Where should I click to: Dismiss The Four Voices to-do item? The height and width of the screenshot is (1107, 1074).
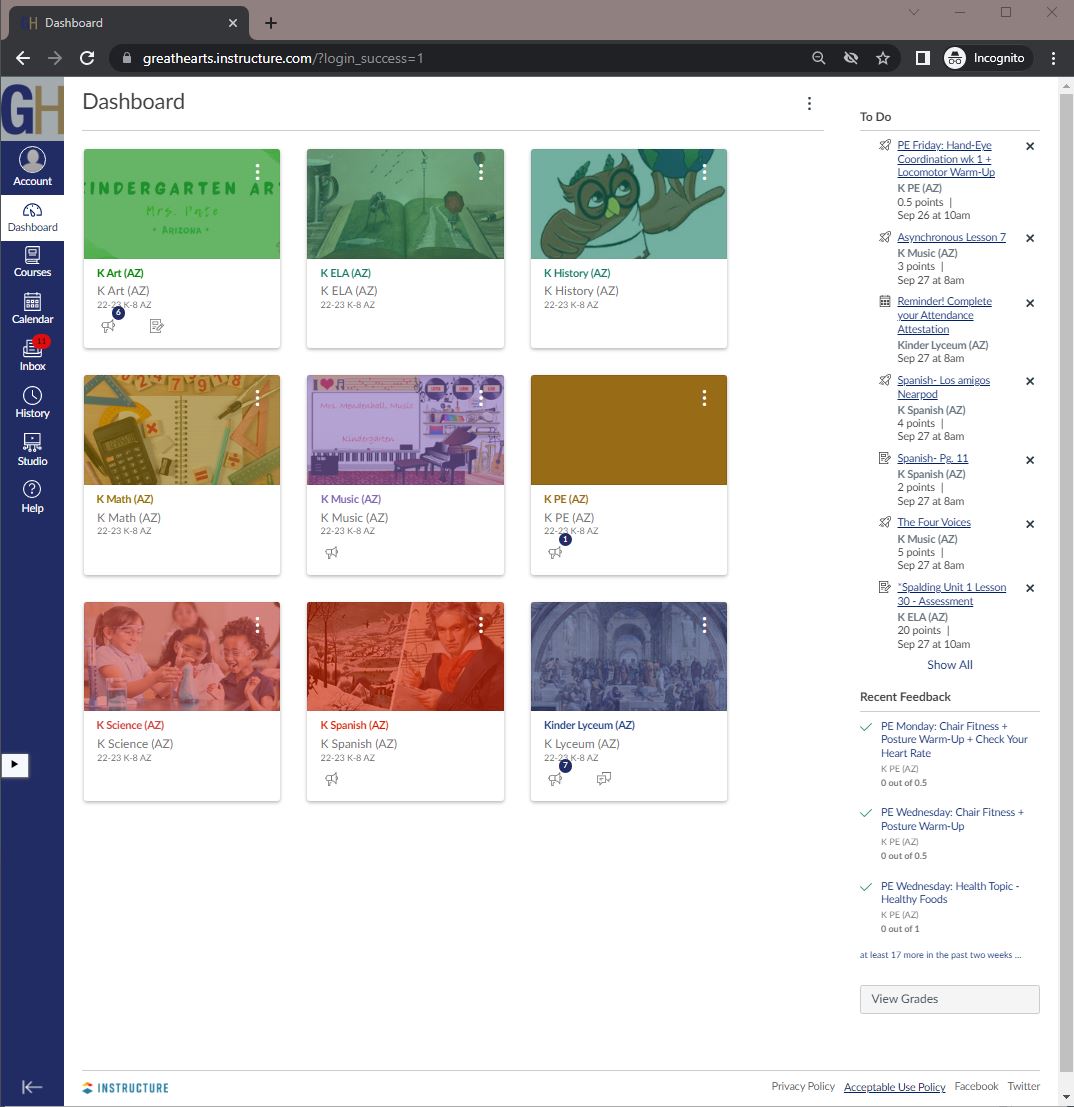tap(1030, 524)
